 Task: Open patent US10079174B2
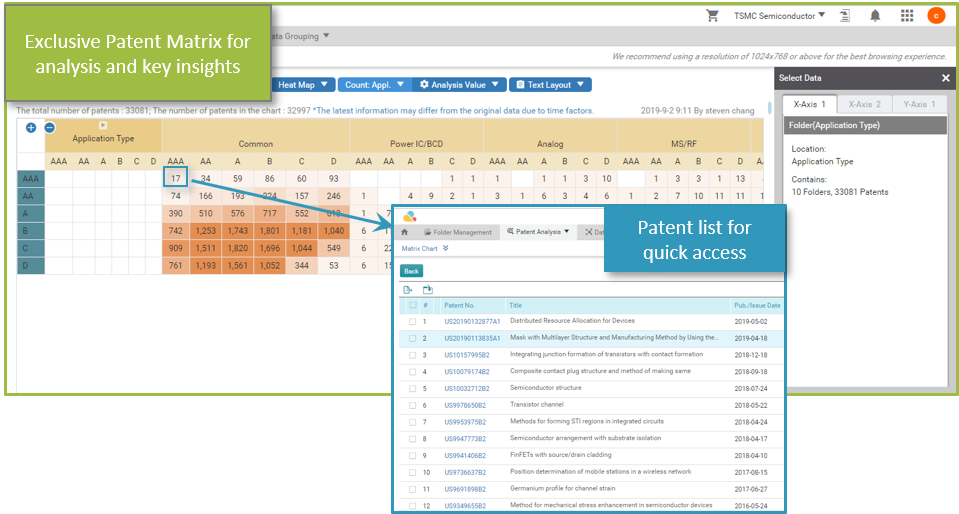coord(467,371)
